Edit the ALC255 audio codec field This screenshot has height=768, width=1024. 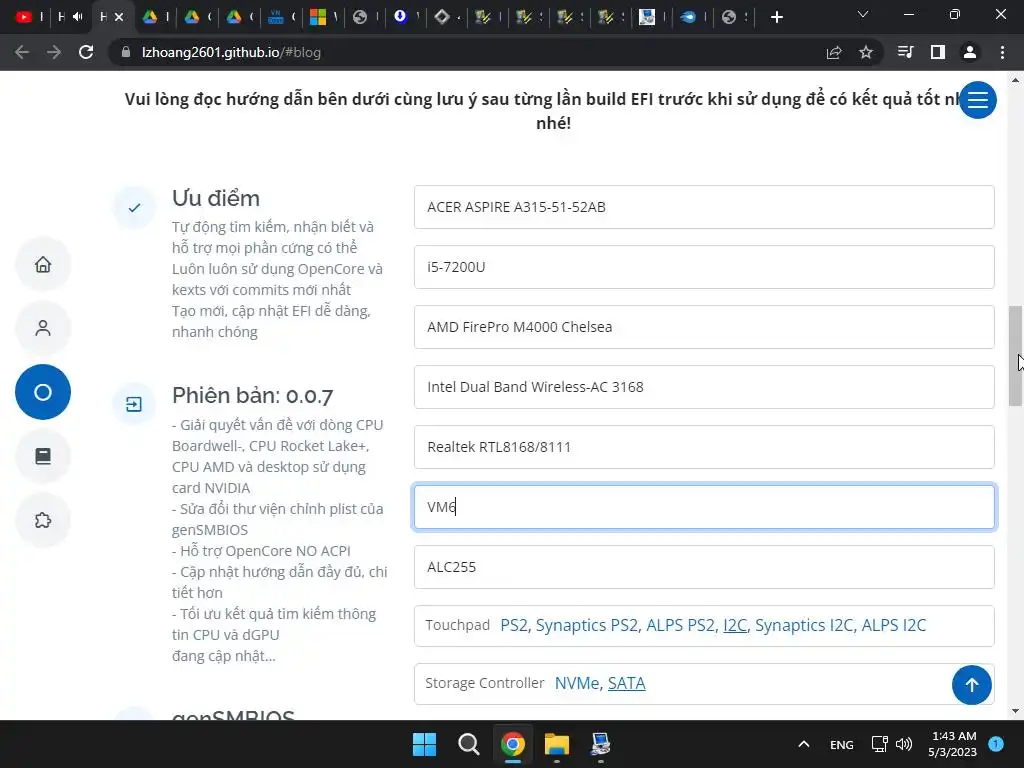[x=704, y=567]
